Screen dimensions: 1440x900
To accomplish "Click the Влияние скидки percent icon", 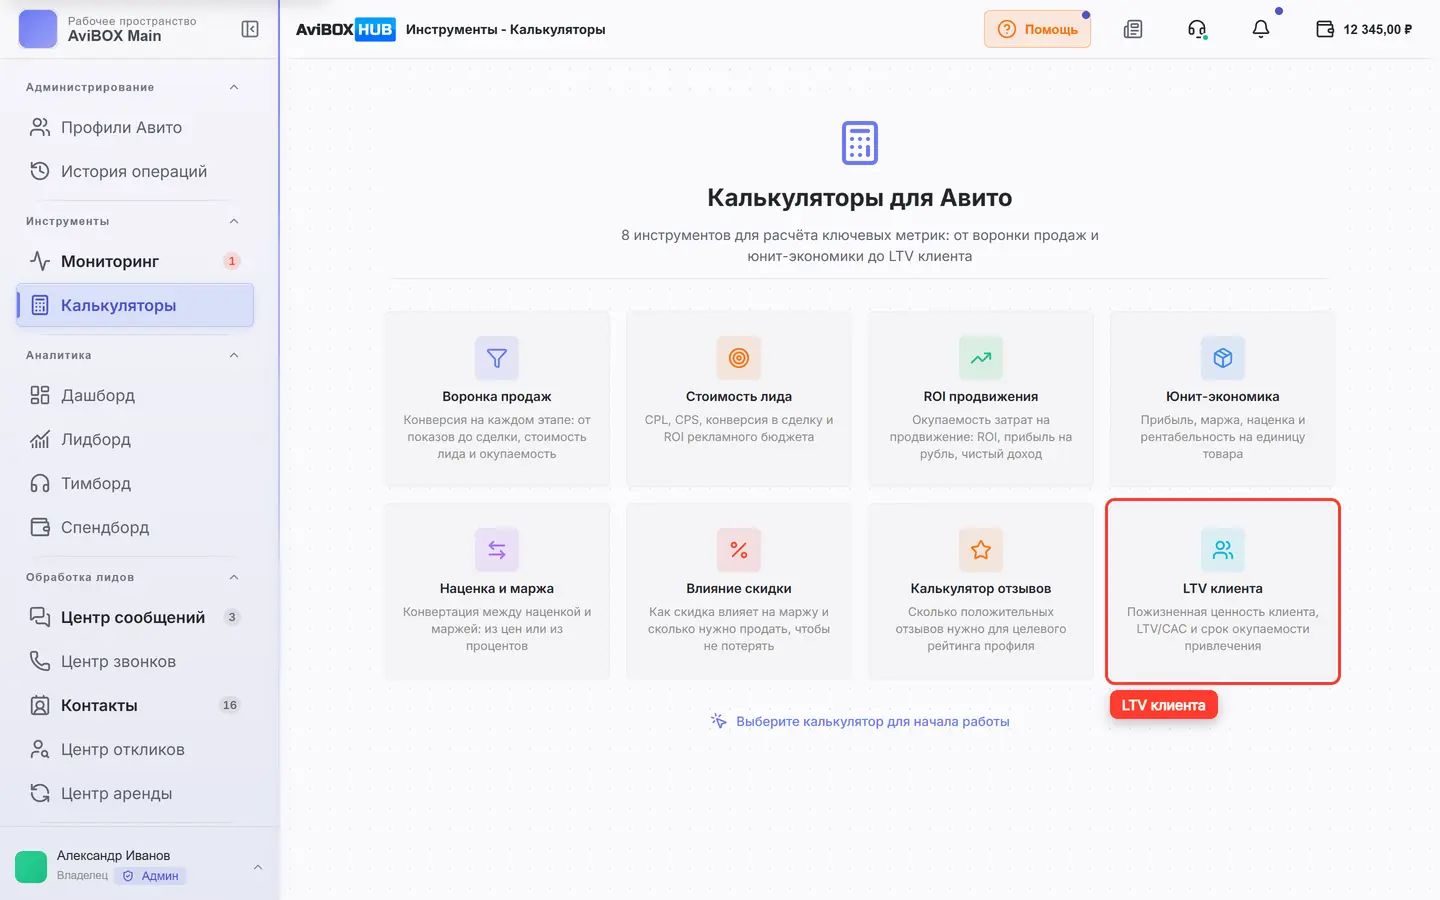I will [x=739, y=550].
